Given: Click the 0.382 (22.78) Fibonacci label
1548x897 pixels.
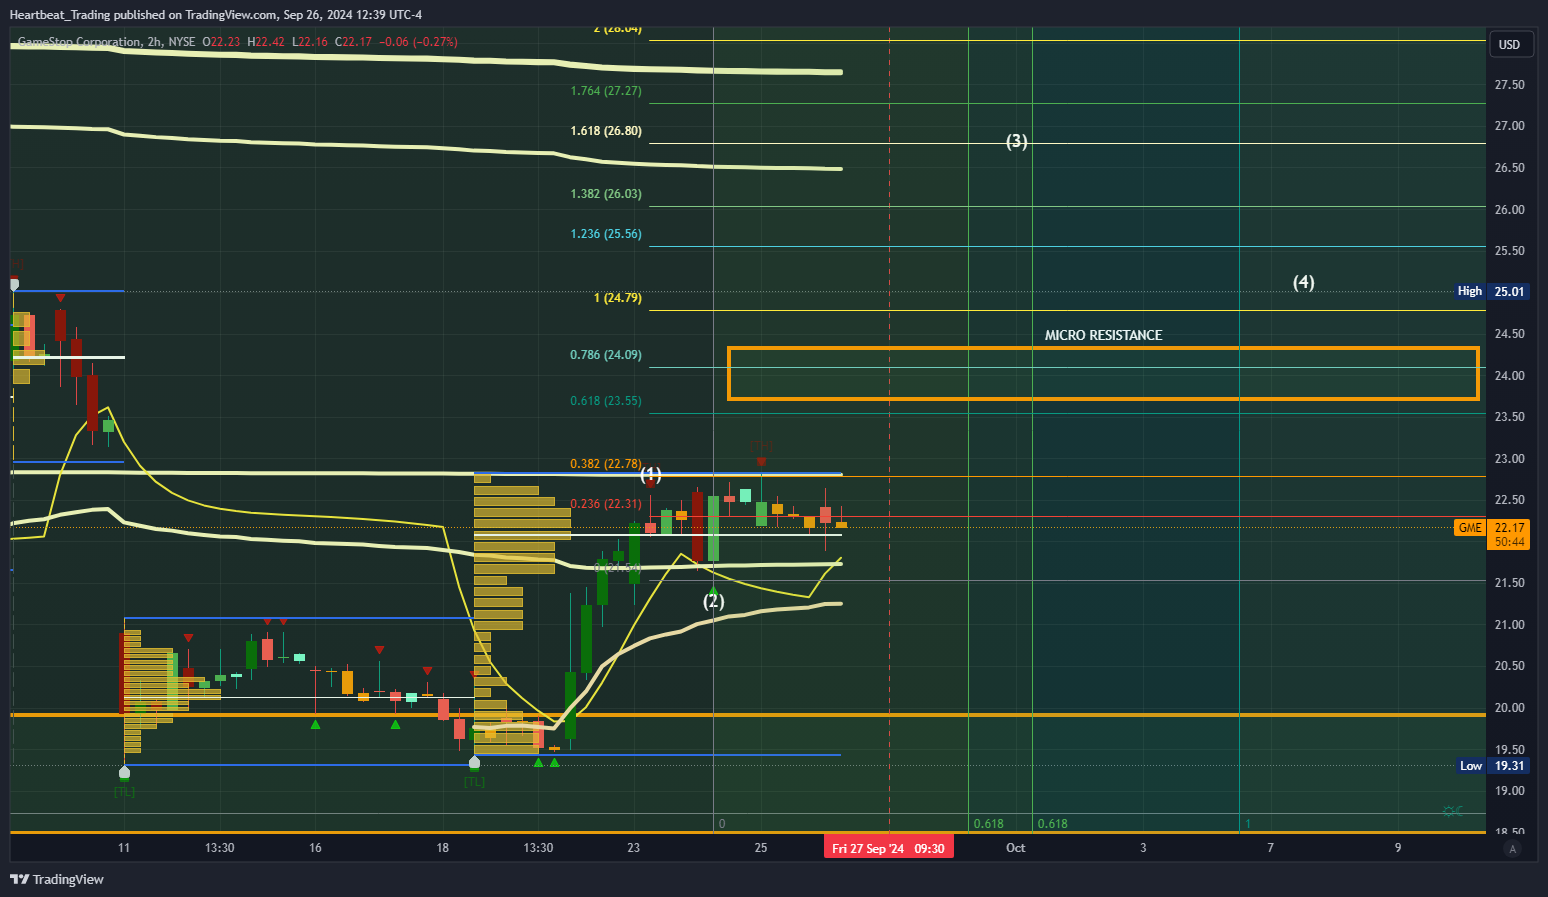Looking at the screenshot, I should (x=606, y=464).
